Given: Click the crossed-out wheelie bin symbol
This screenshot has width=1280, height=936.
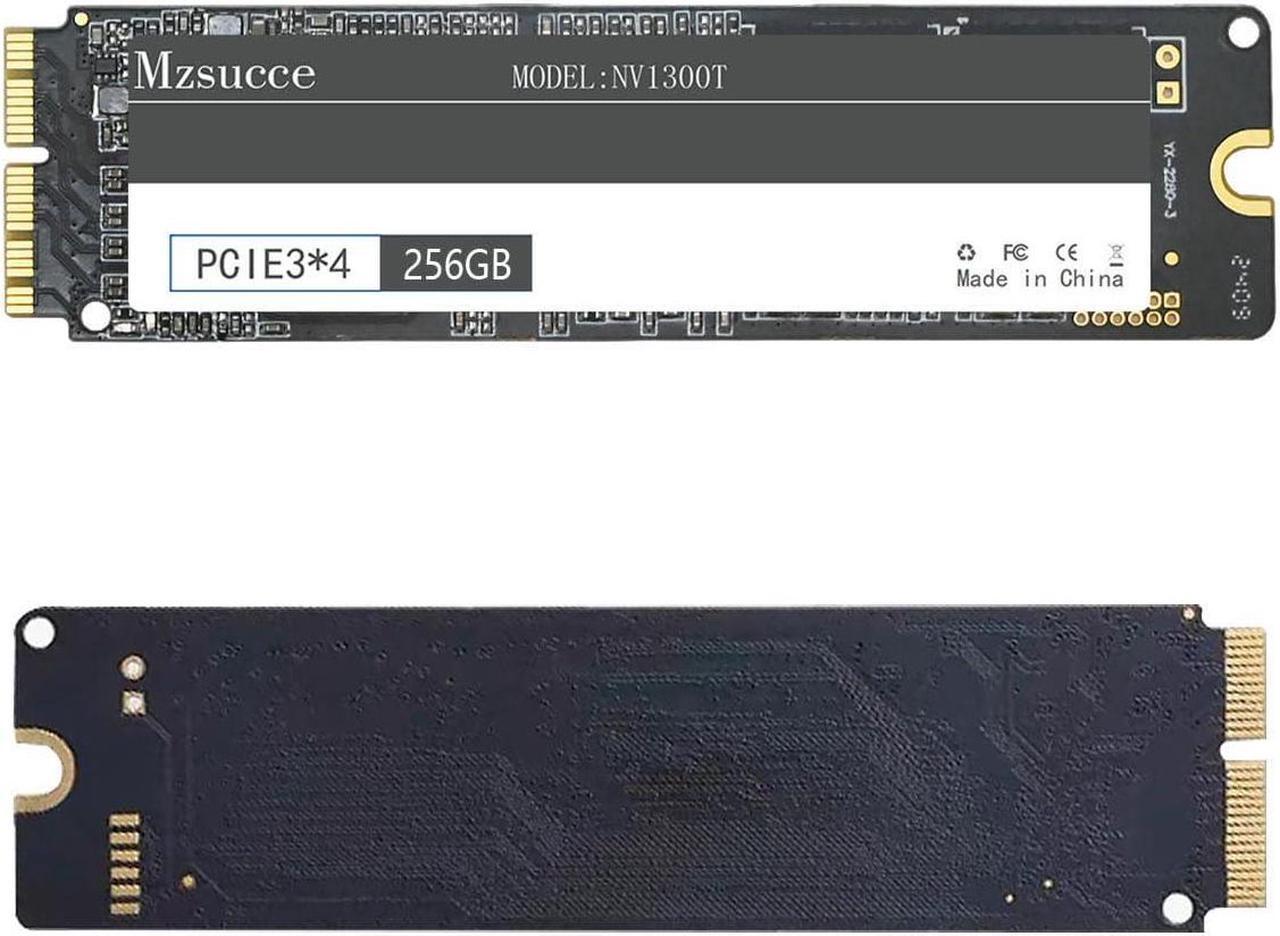Looking at the screenshot, I should point(1116,253).
